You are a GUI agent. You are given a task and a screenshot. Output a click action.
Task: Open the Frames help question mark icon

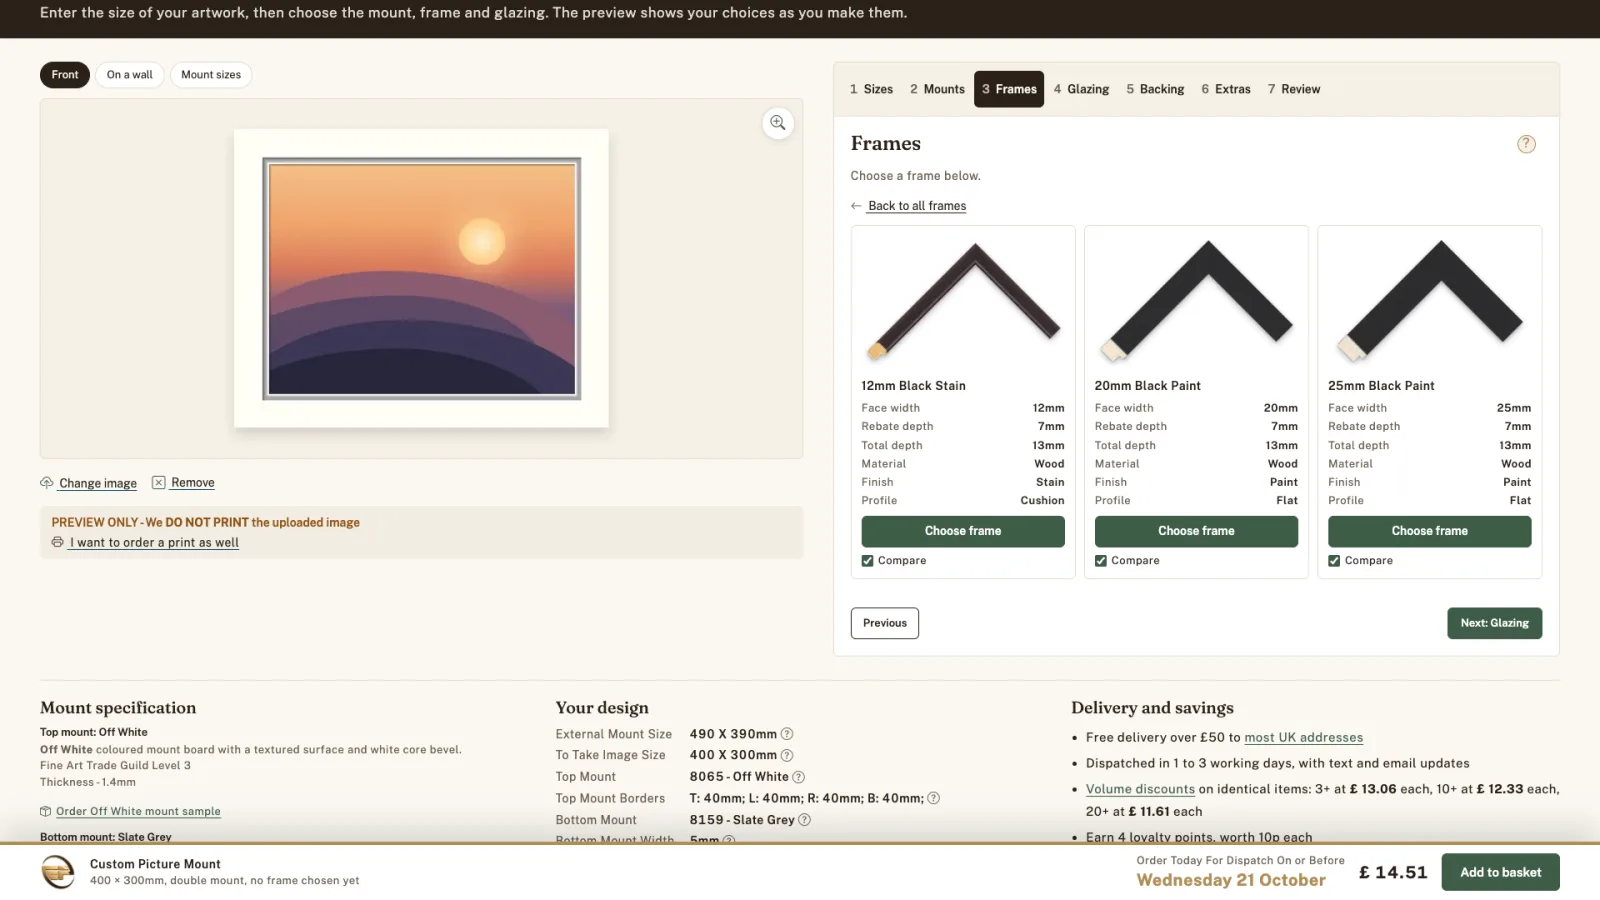click(x=1526, y=144)
